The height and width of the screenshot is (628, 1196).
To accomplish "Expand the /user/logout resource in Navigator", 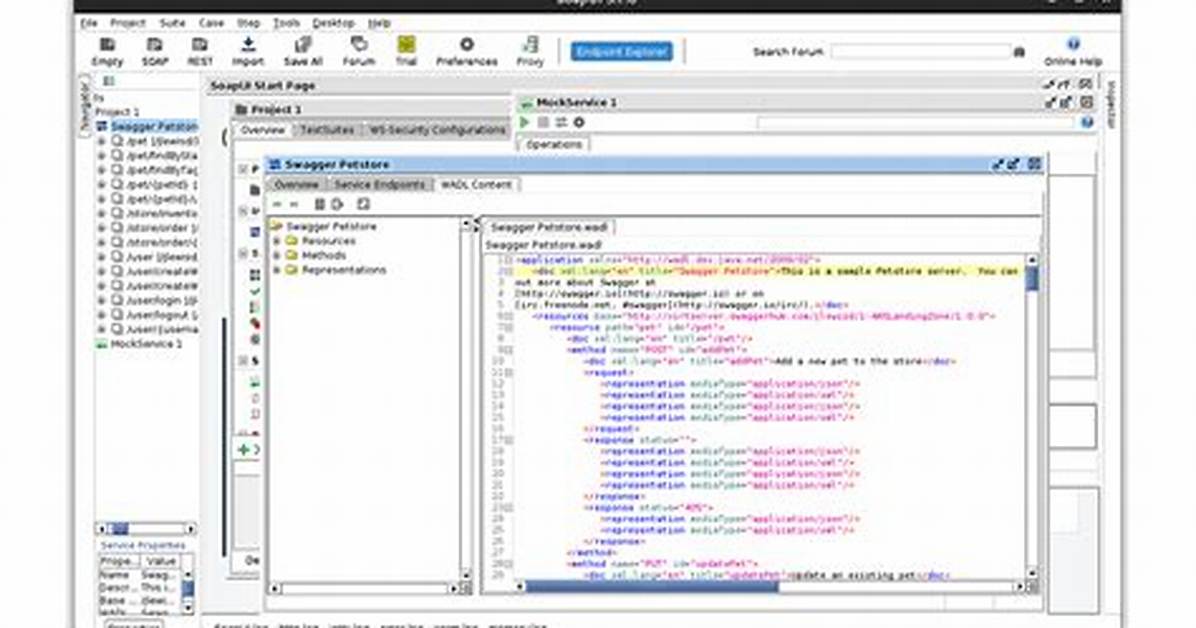I will pyautogui.click(x=102, y=315).
